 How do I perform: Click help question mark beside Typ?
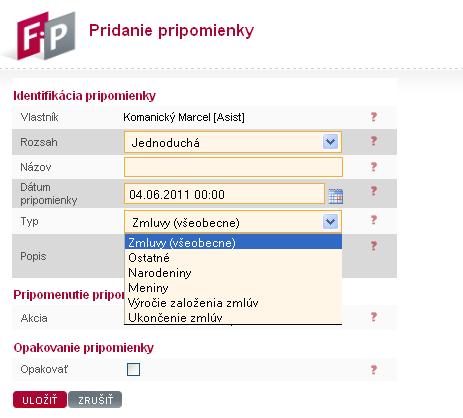coord(374,220)
